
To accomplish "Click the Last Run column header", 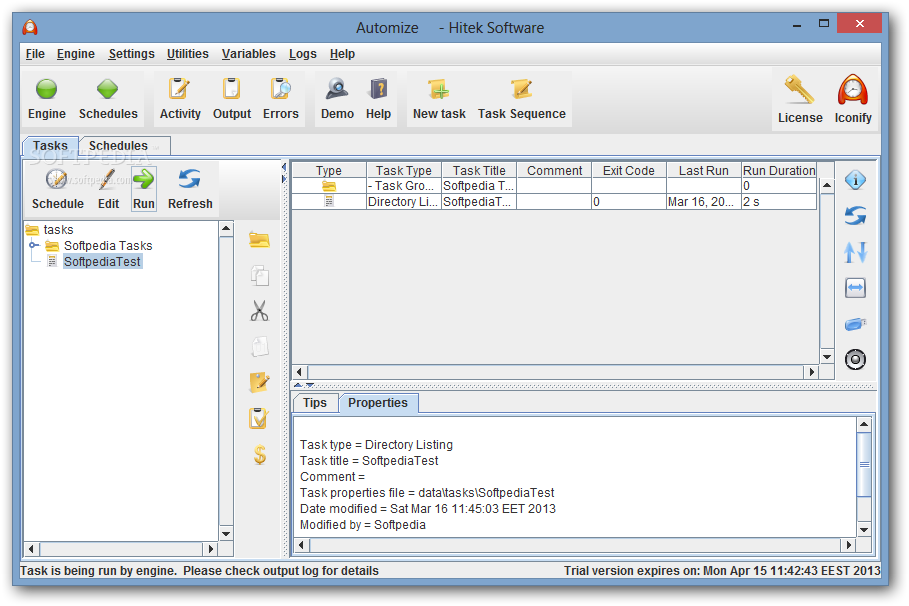I will tap(703, 170).
